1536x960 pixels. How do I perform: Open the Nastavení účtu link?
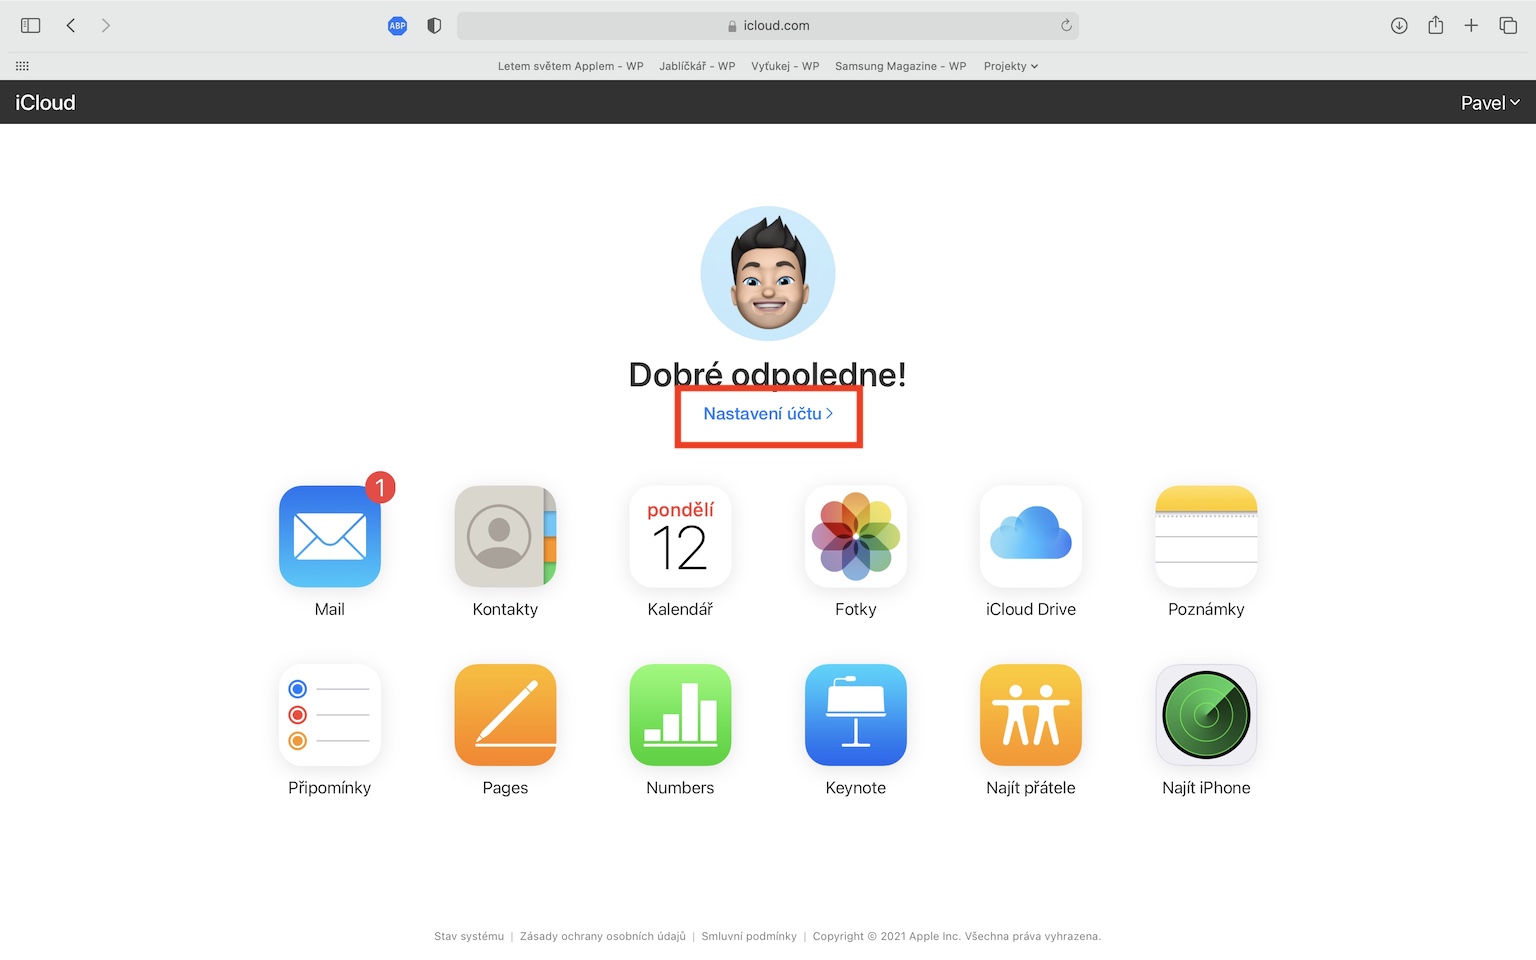pyautogui.click(x=768, y=414)
